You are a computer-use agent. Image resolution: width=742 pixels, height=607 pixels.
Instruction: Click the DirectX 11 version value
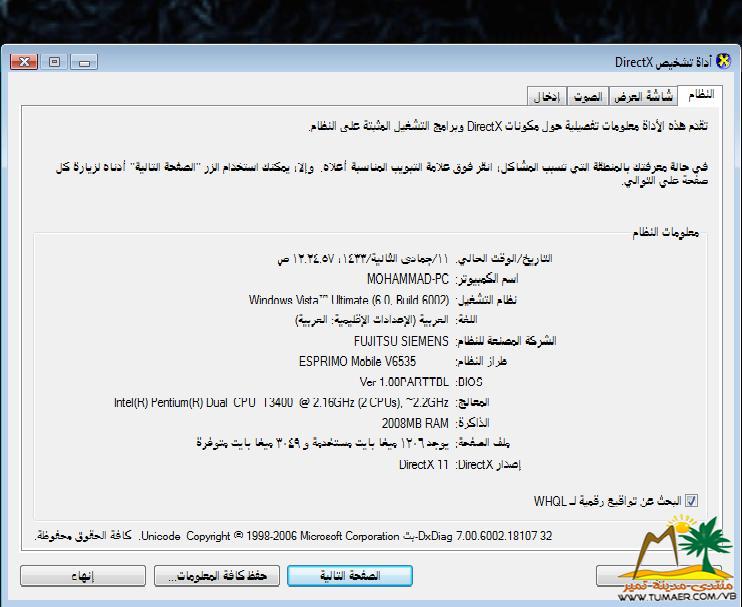pyautogui.click(x=425, y=465)
